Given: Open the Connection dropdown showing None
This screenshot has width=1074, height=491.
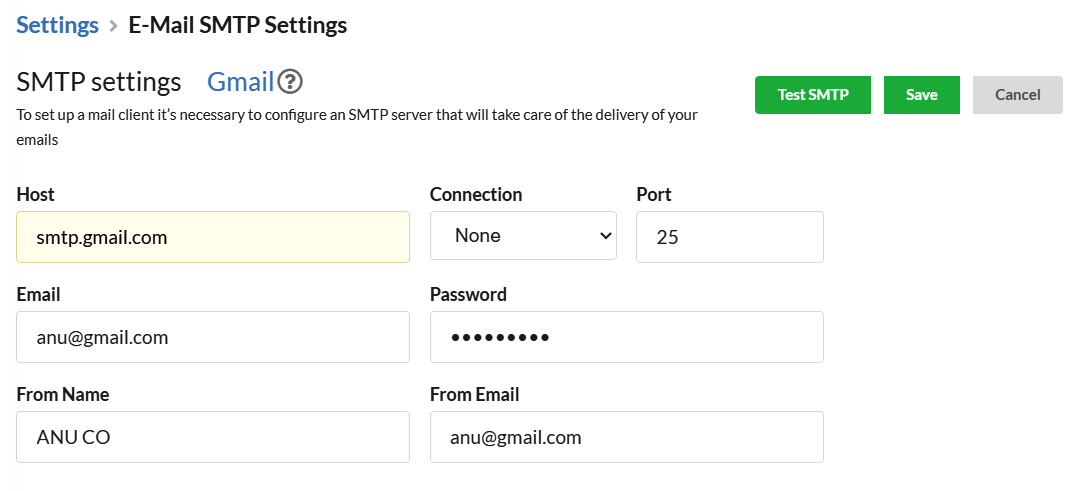Looking at the screenshot, I should 523,236.
